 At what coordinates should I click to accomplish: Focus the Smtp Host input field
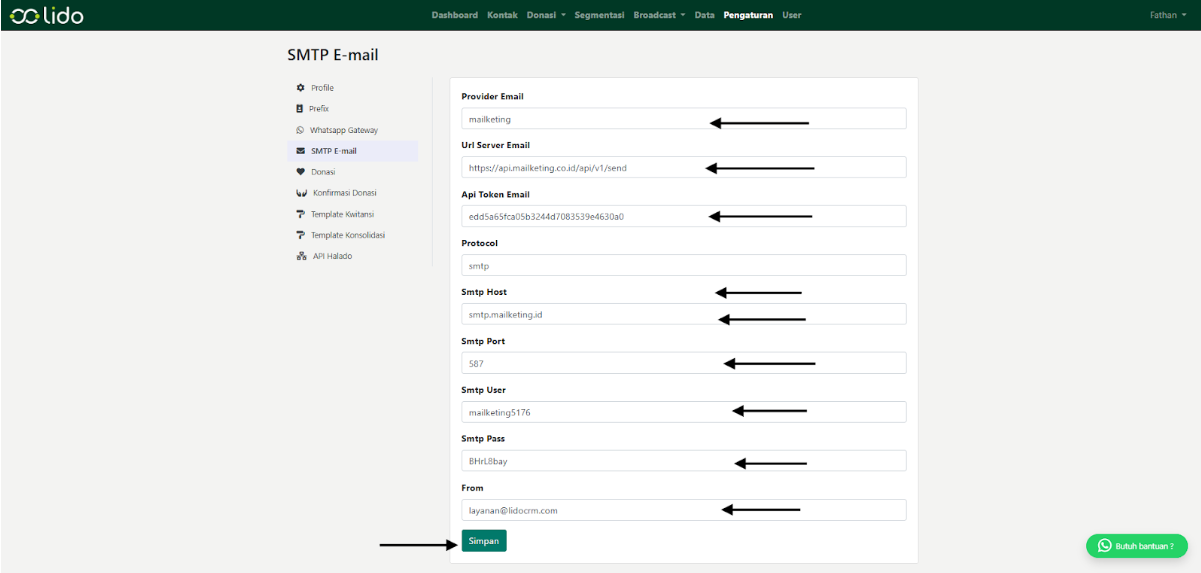coord(683,314)
